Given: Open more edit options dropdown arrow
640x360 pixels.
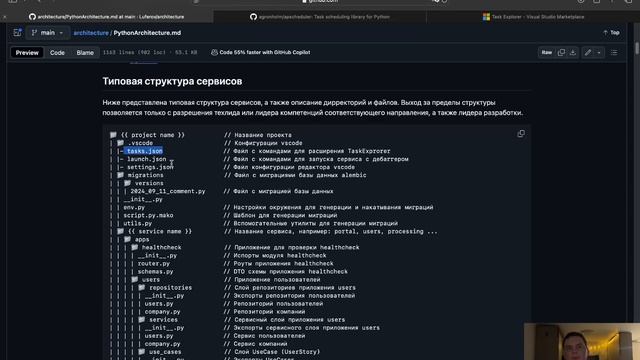Looking at the screenshot, I should click(x=599, y=52).
